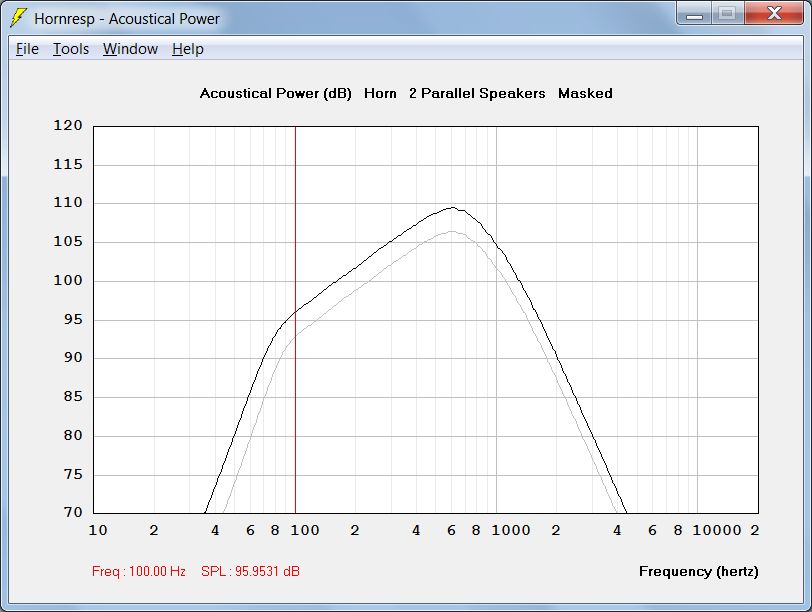Click the 'Hornresp - Acoustical Power' title bar text
812x612 pixels.
pyautogui.click(x=127, y=19)
